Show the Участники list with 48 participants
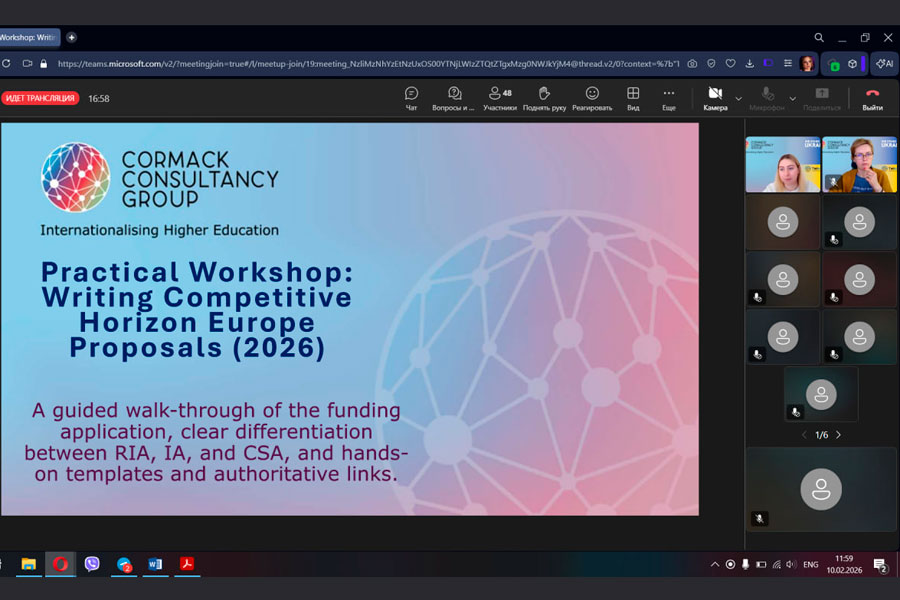 pos(500,98)
